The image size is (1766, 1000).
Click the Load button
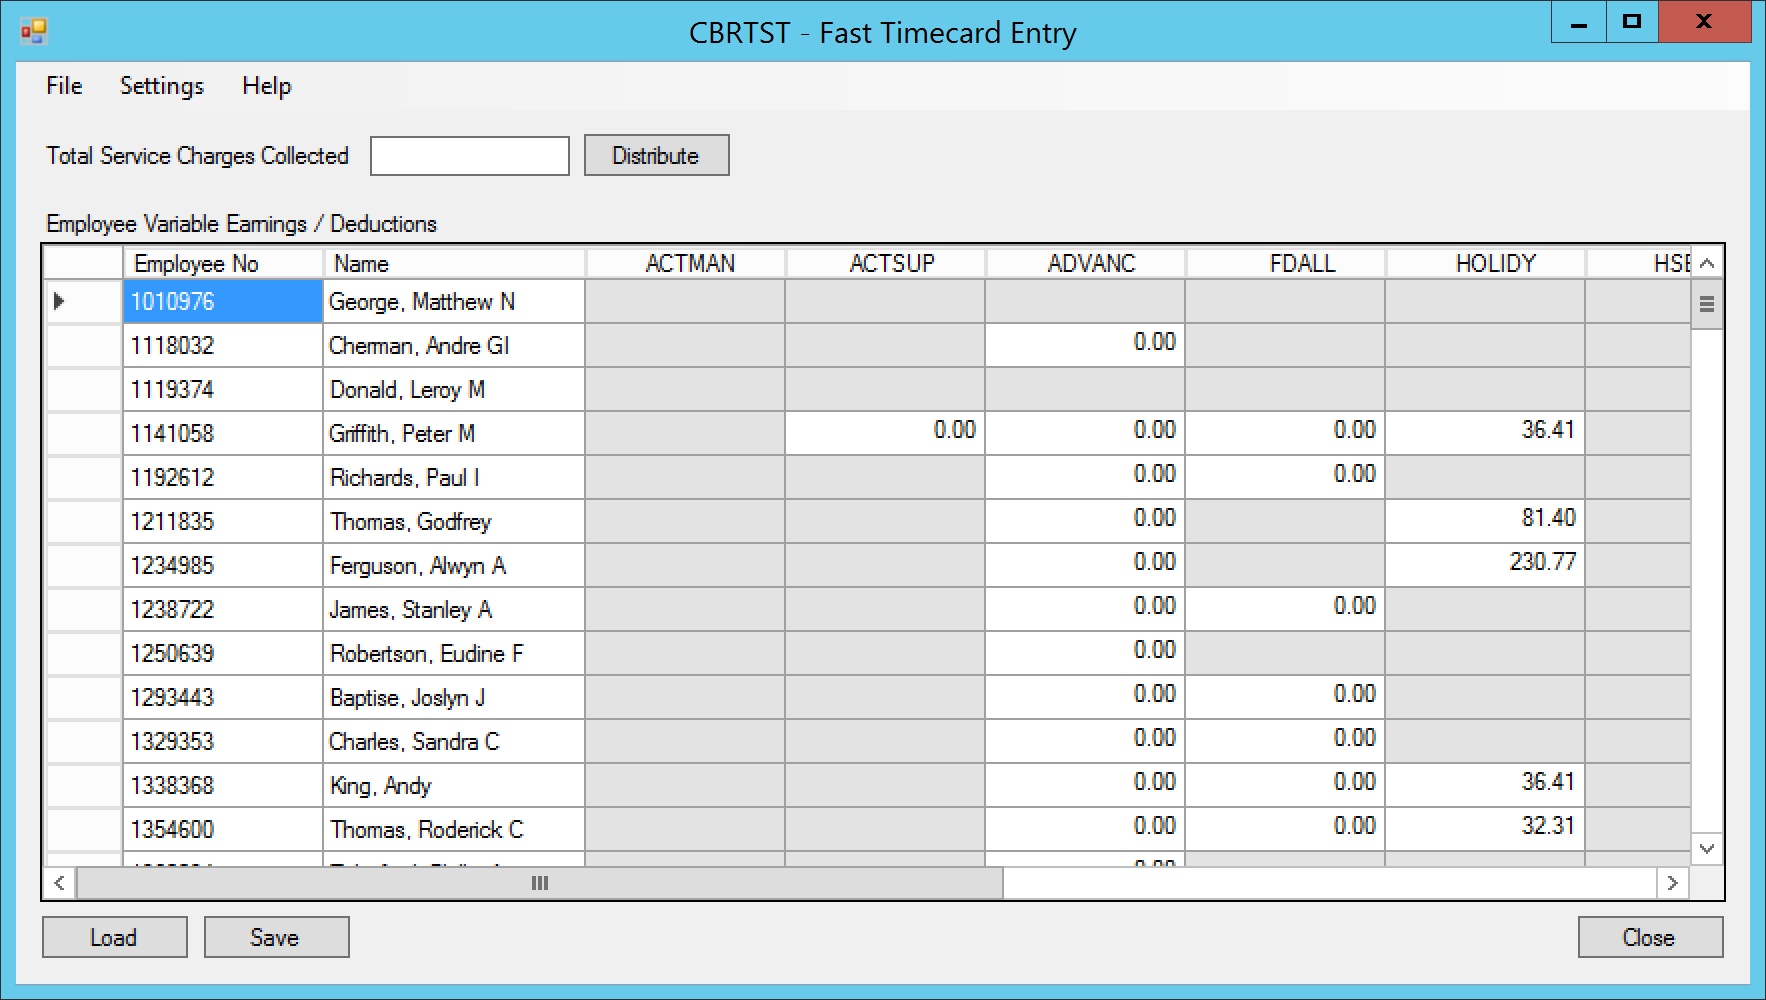(115, 937)
